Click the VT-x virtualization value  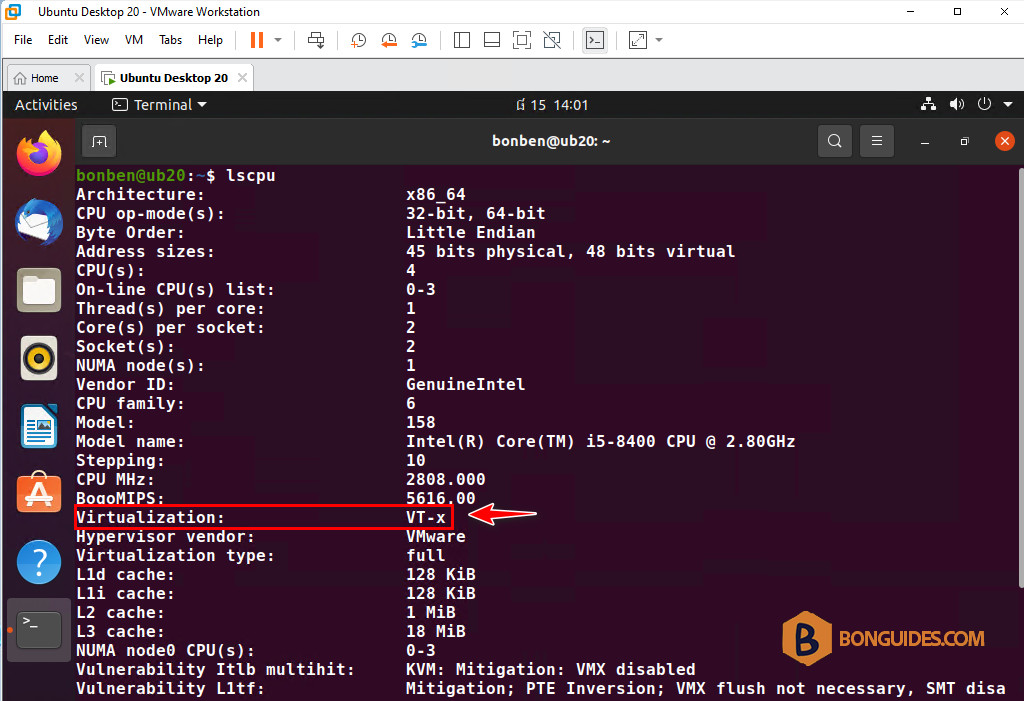(426, 517)
